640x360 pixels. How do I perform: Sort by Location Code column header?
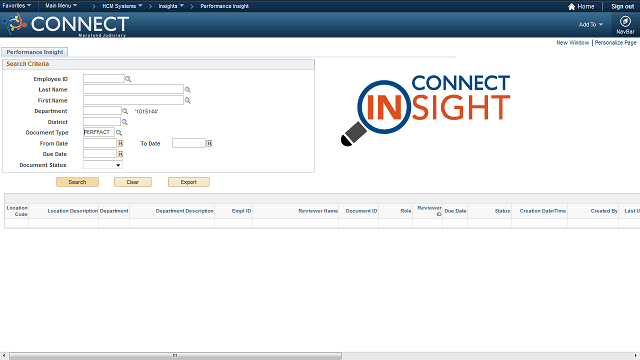click(17, 211)
